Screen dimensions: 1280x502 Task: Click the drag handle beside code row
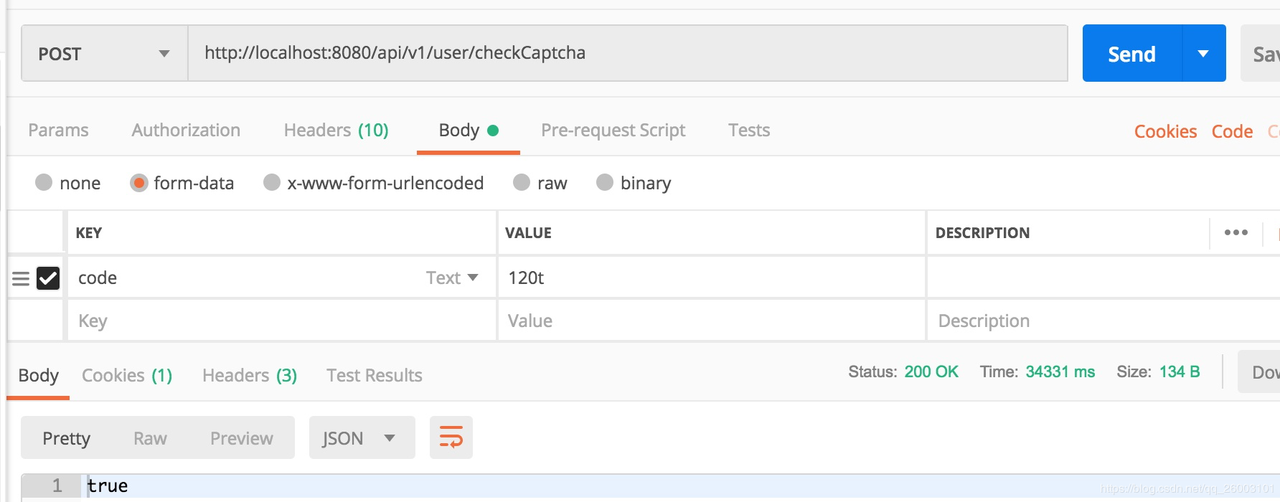[20, 278]
